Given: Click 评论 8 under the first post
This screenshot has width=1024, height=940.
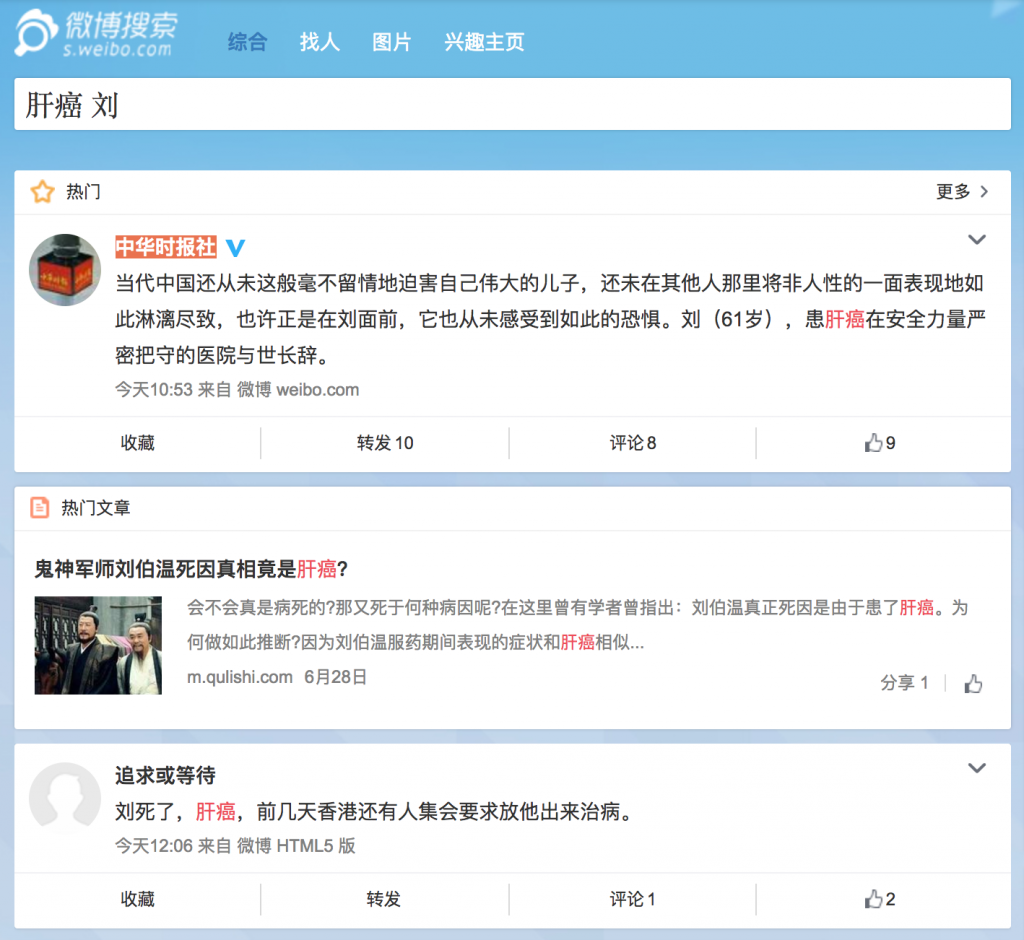Looking at the screenshot, I should click(x=632, y=442).
